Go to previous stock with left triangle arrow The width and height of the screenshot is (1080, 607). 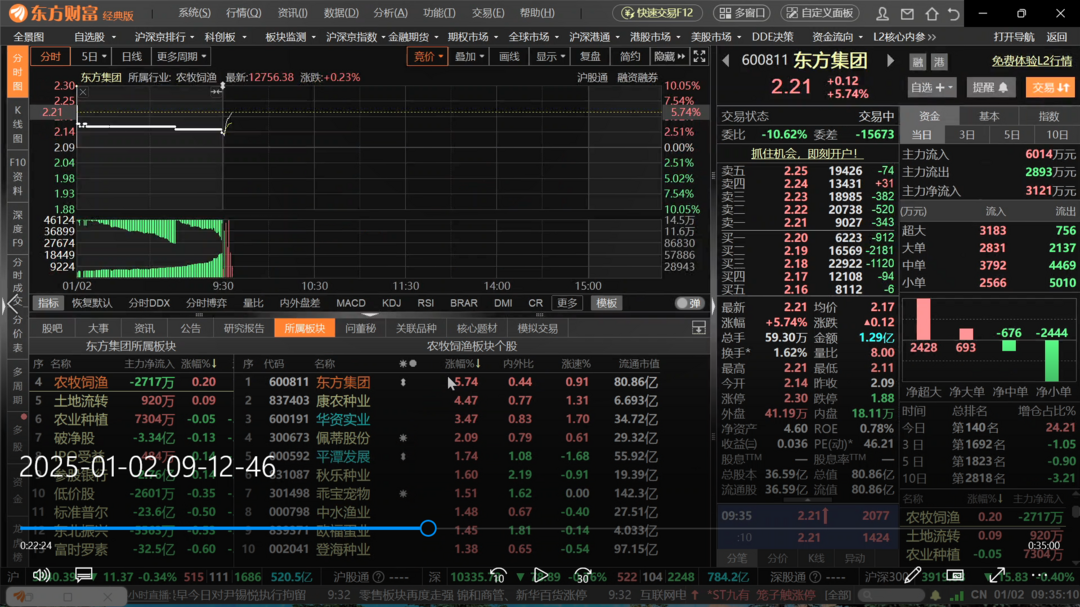[726, 61]
